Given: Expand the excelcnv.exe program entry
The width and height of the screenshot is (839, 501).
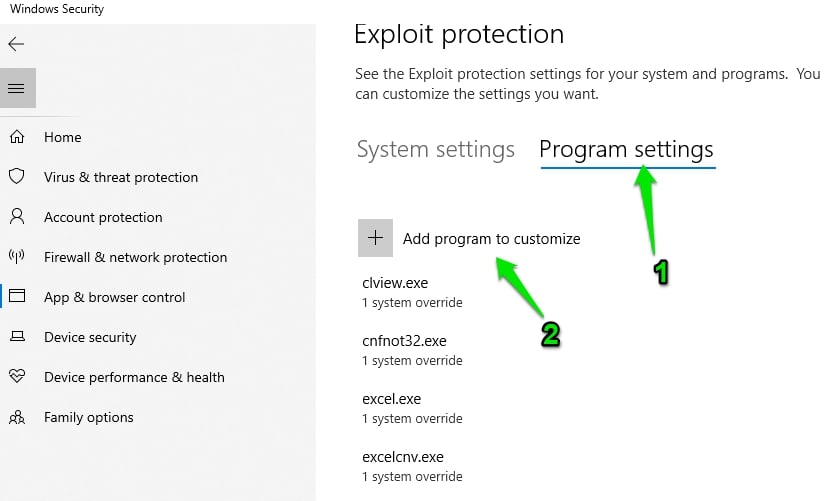Looking at the screenshot, I should (x=413, y=466).
